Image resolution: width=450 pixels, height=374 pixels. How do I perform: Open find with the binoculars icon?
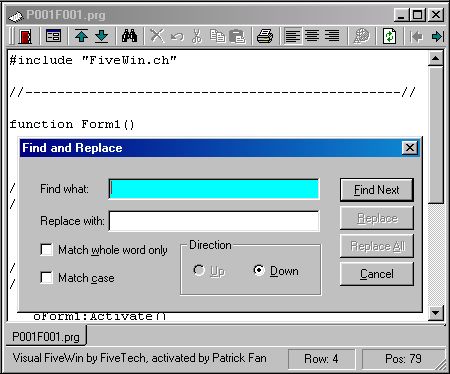[x=130, y=36]
